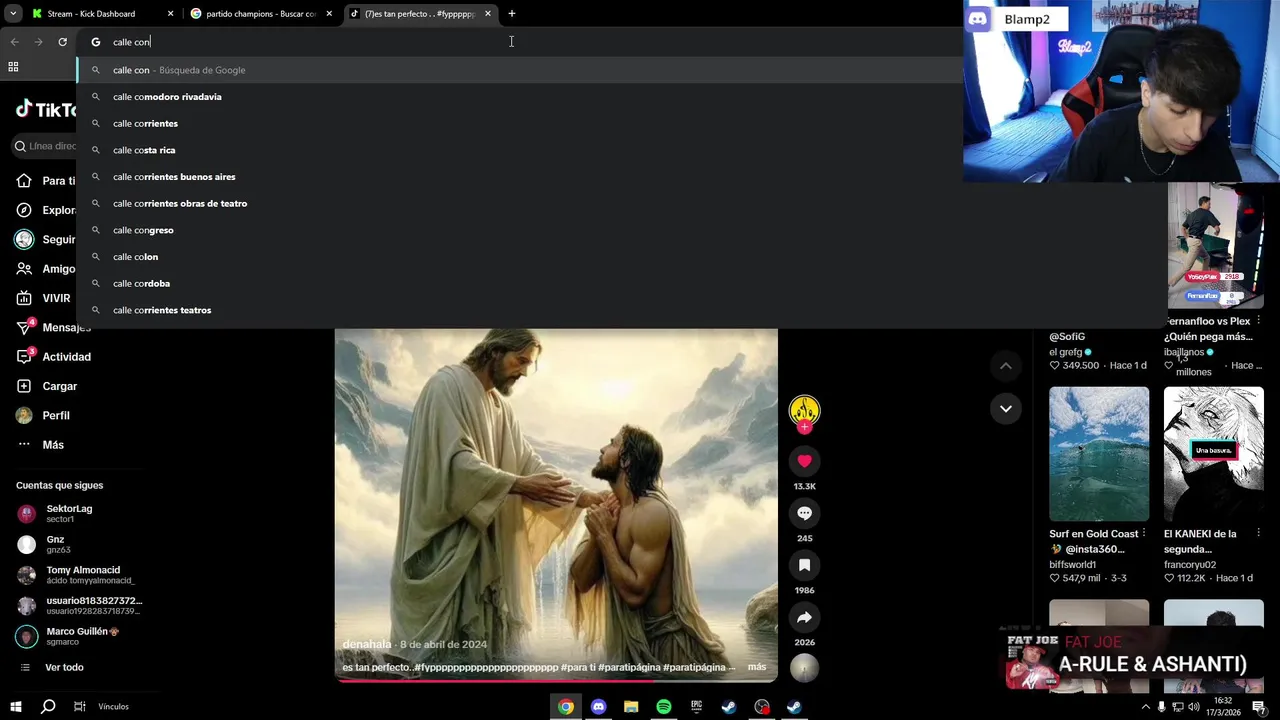
Task: Click the Windows Start button
Action: [15, 707]
